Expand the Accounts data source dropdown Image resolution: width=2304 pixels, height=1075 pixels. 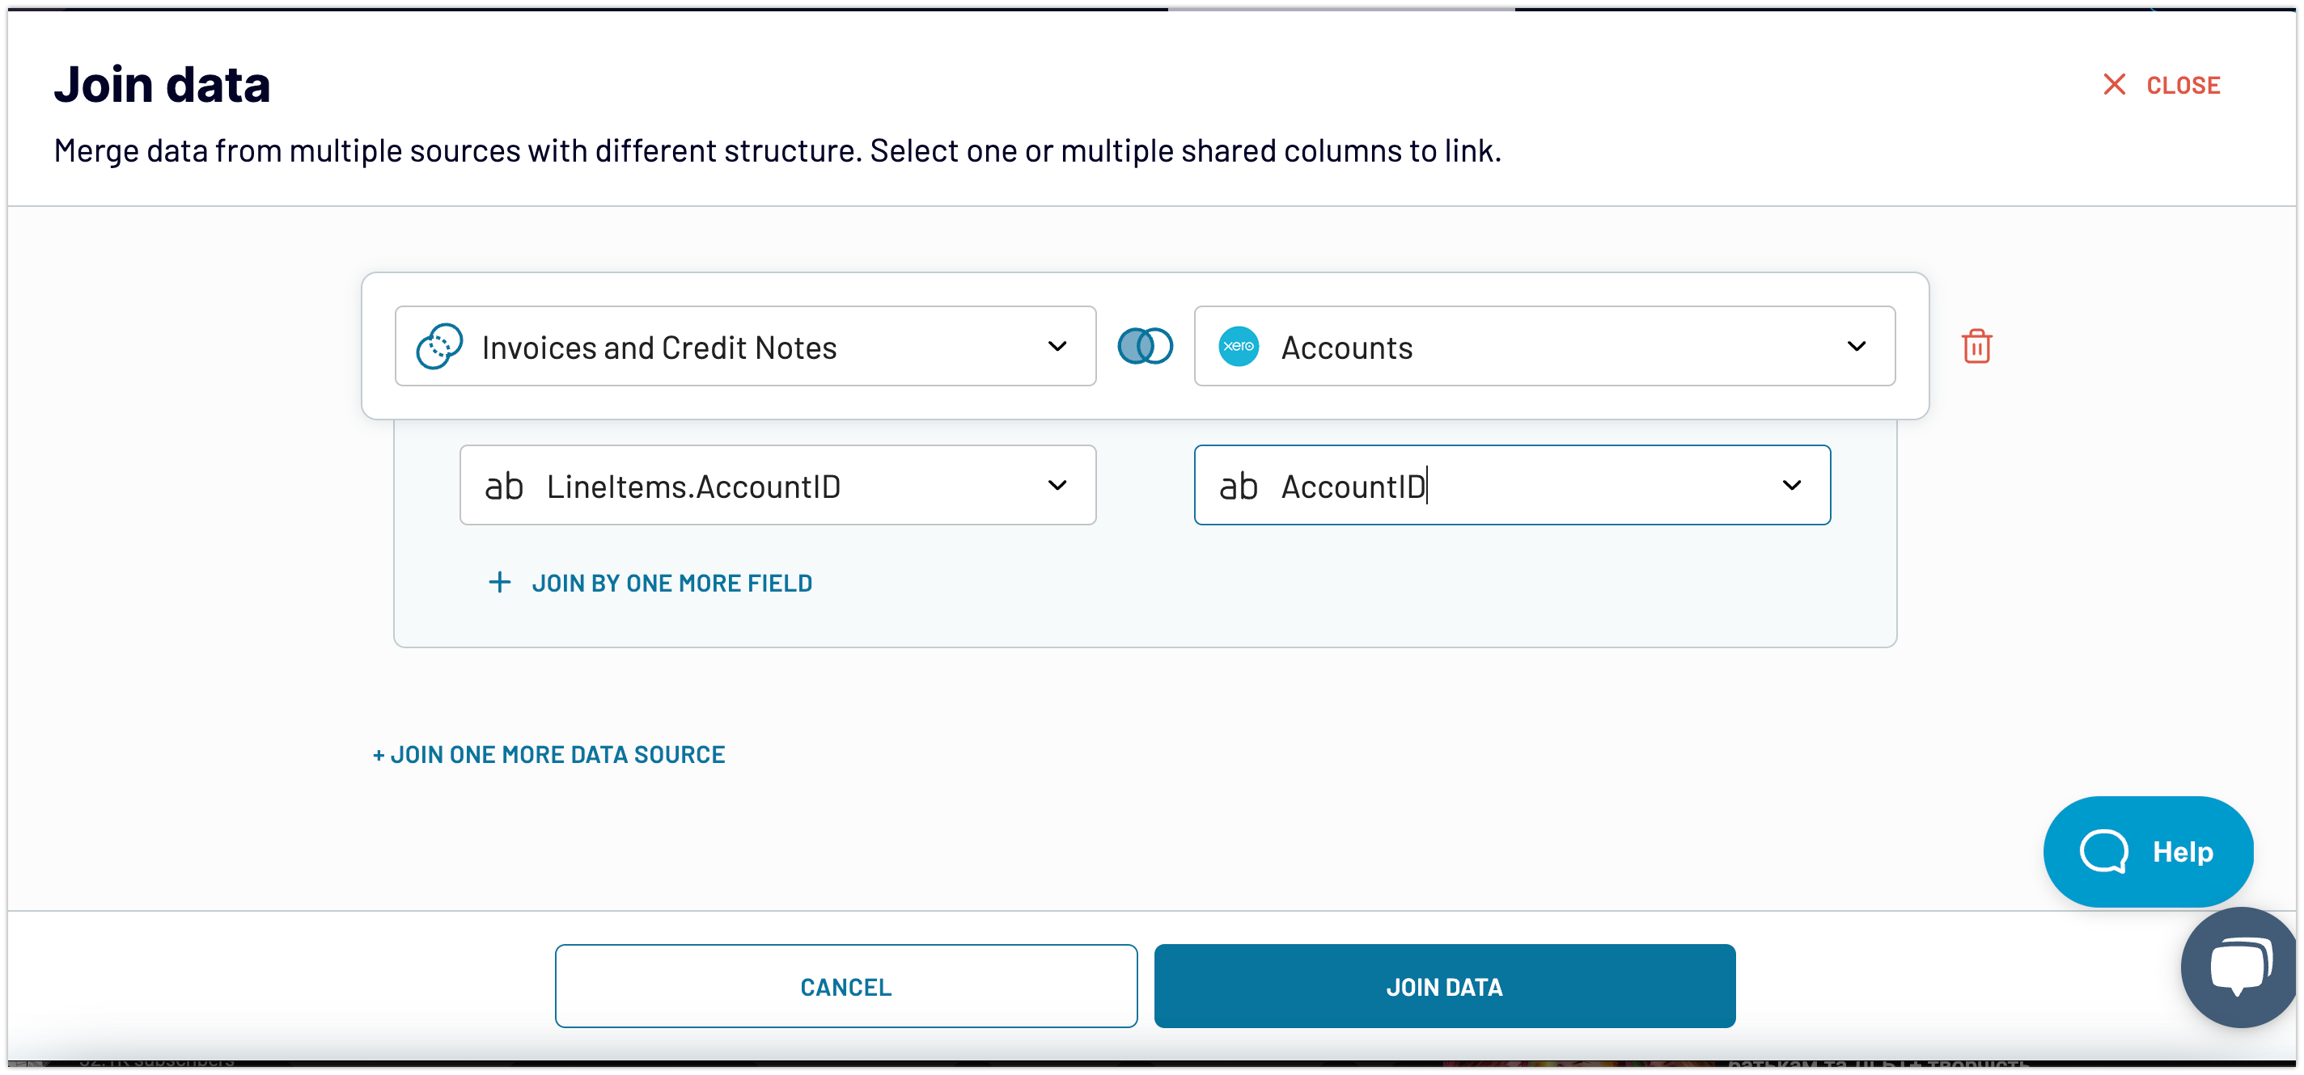(1856, 346)
